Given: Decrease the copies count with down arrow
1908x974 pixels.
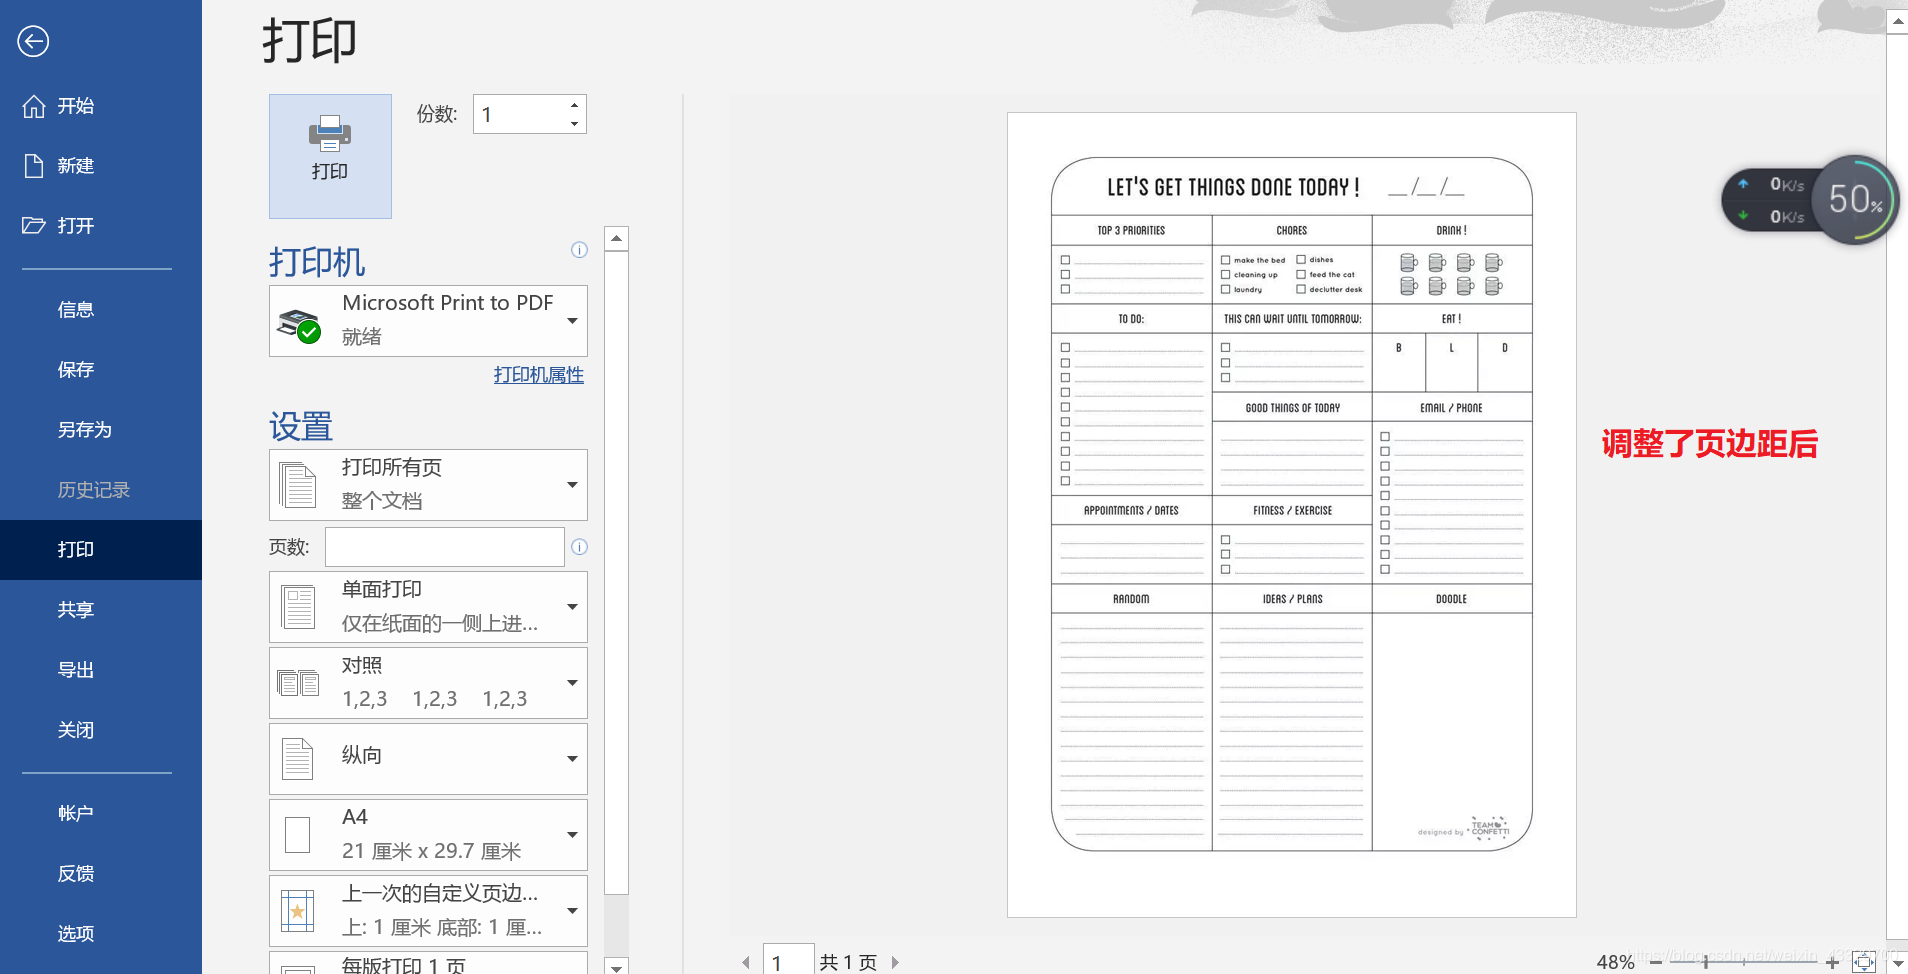Looking at the screenshot, I should click(x=575, y=124).
